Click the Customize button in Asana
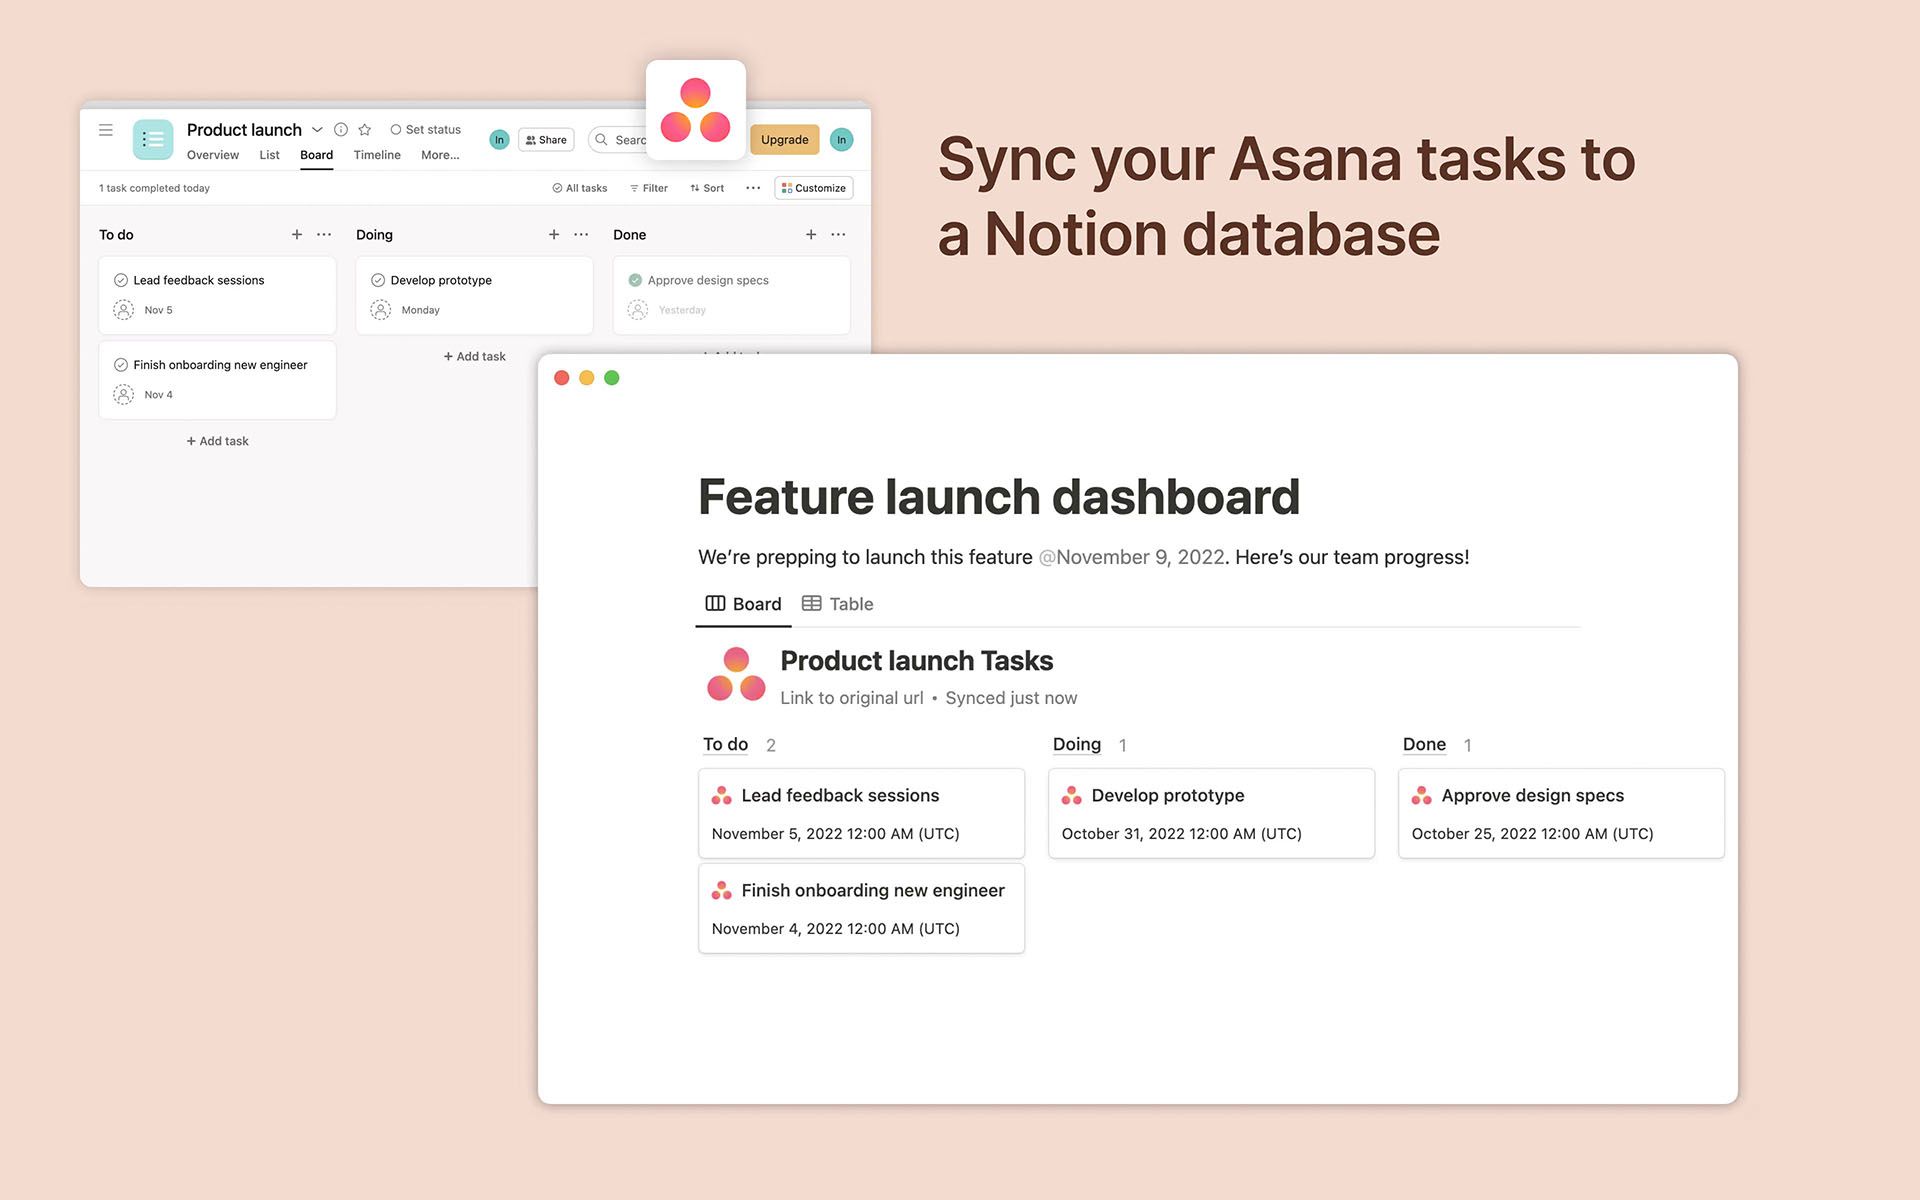The image size is (1920, 1200). [x=814, y=188]
